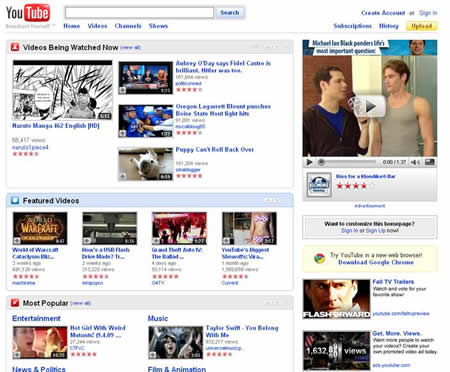The image size is (450, 372).
Task: Open the Videos tab
Action: click(97, 26)
